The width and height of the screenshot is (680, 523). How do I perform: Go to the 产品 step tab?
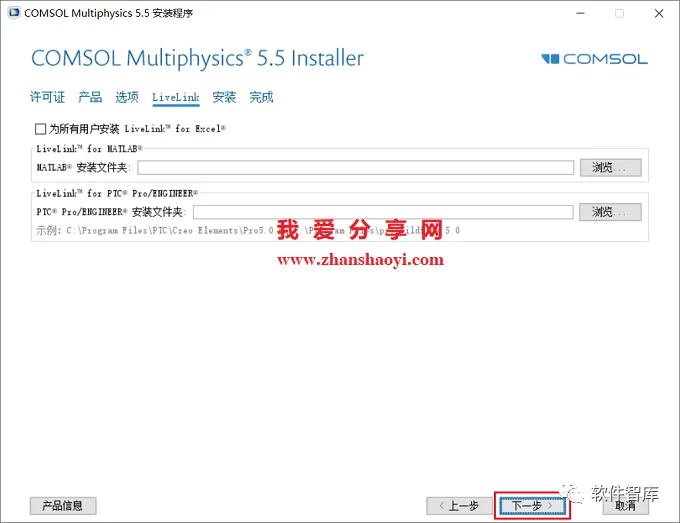pos(90,97)
